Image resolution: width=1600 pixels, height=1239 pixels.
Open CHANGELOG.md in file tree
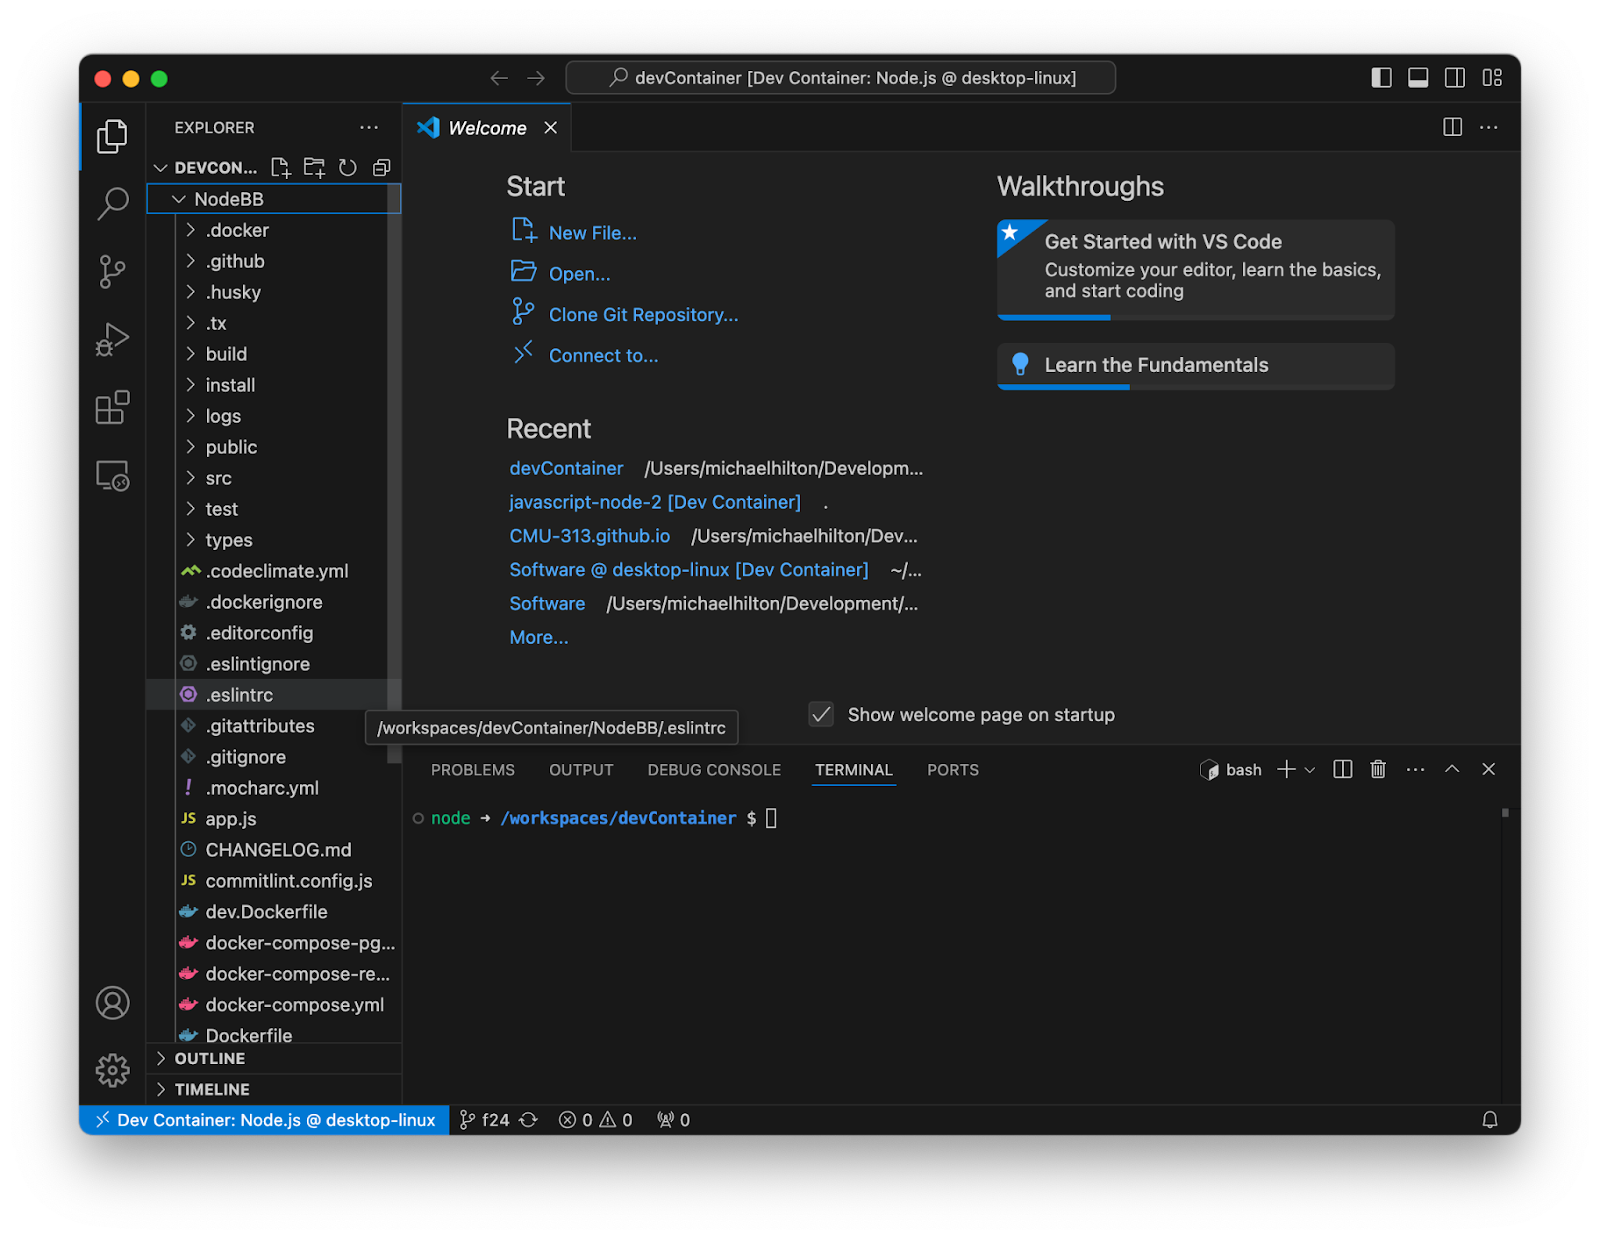(x=274, y=850)
